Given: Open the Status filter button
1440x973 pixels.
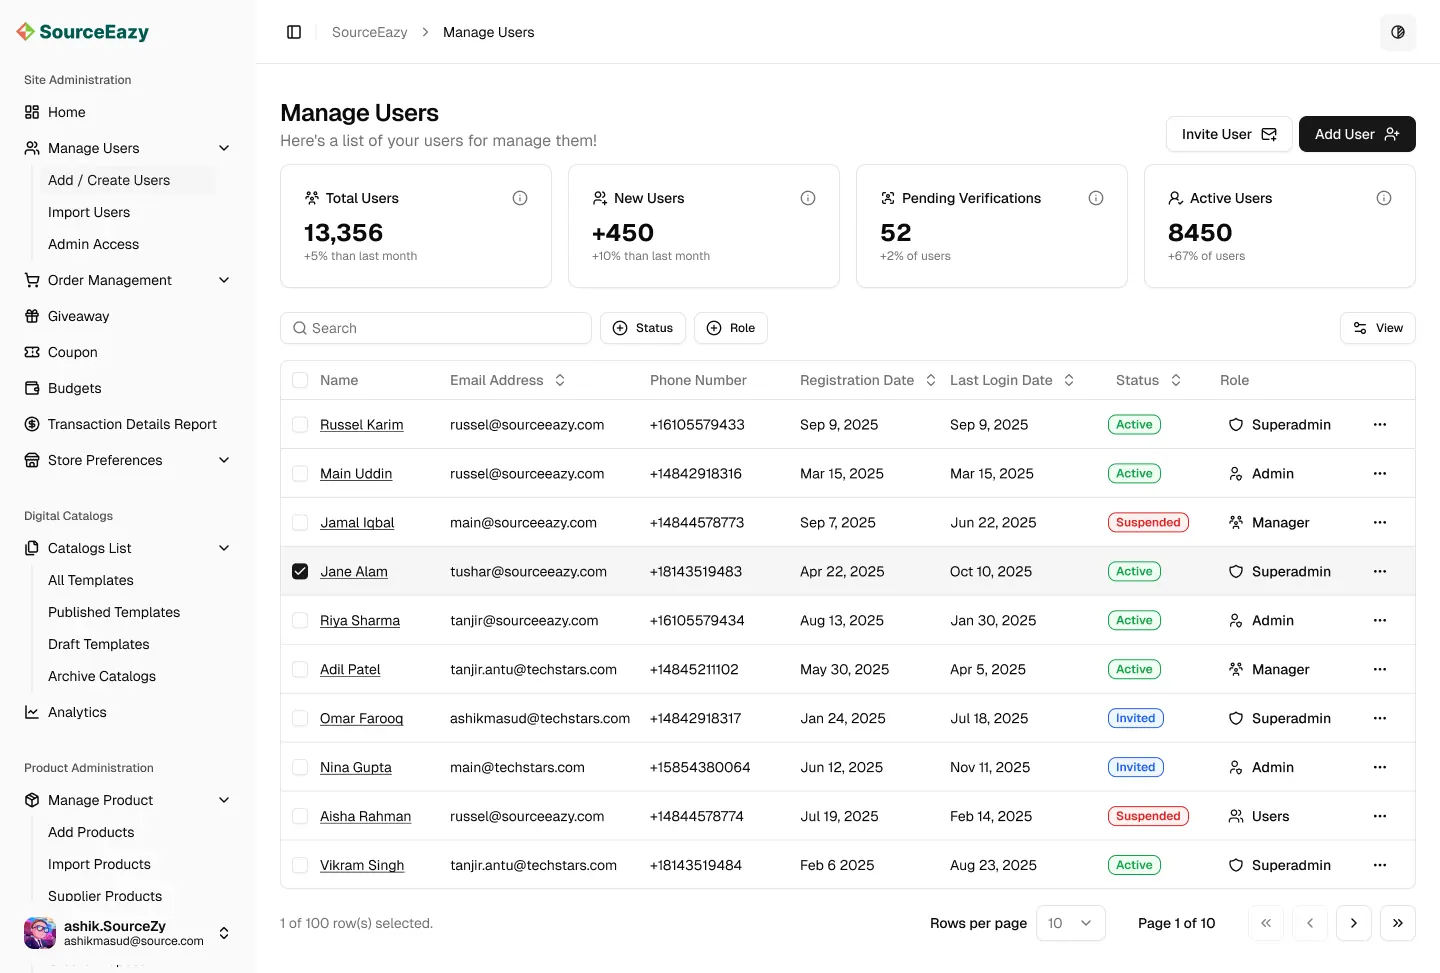Looking at the screenshot, I should coord(643,328).
